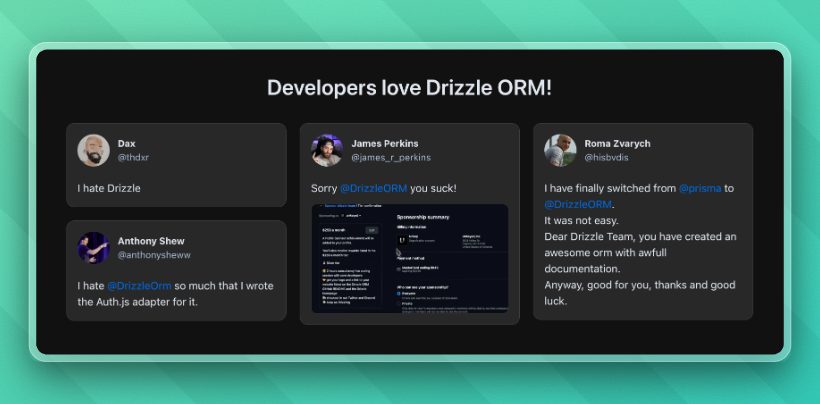Open the @james_r_perkins handle
The image size is (820, 404).
point(391,158)
